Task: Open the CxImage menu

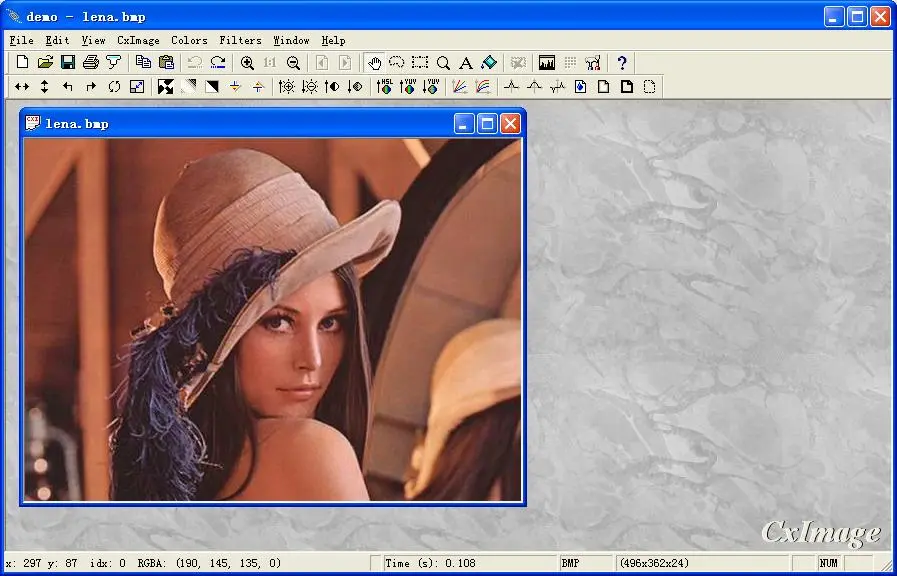Action: point(138,40)
